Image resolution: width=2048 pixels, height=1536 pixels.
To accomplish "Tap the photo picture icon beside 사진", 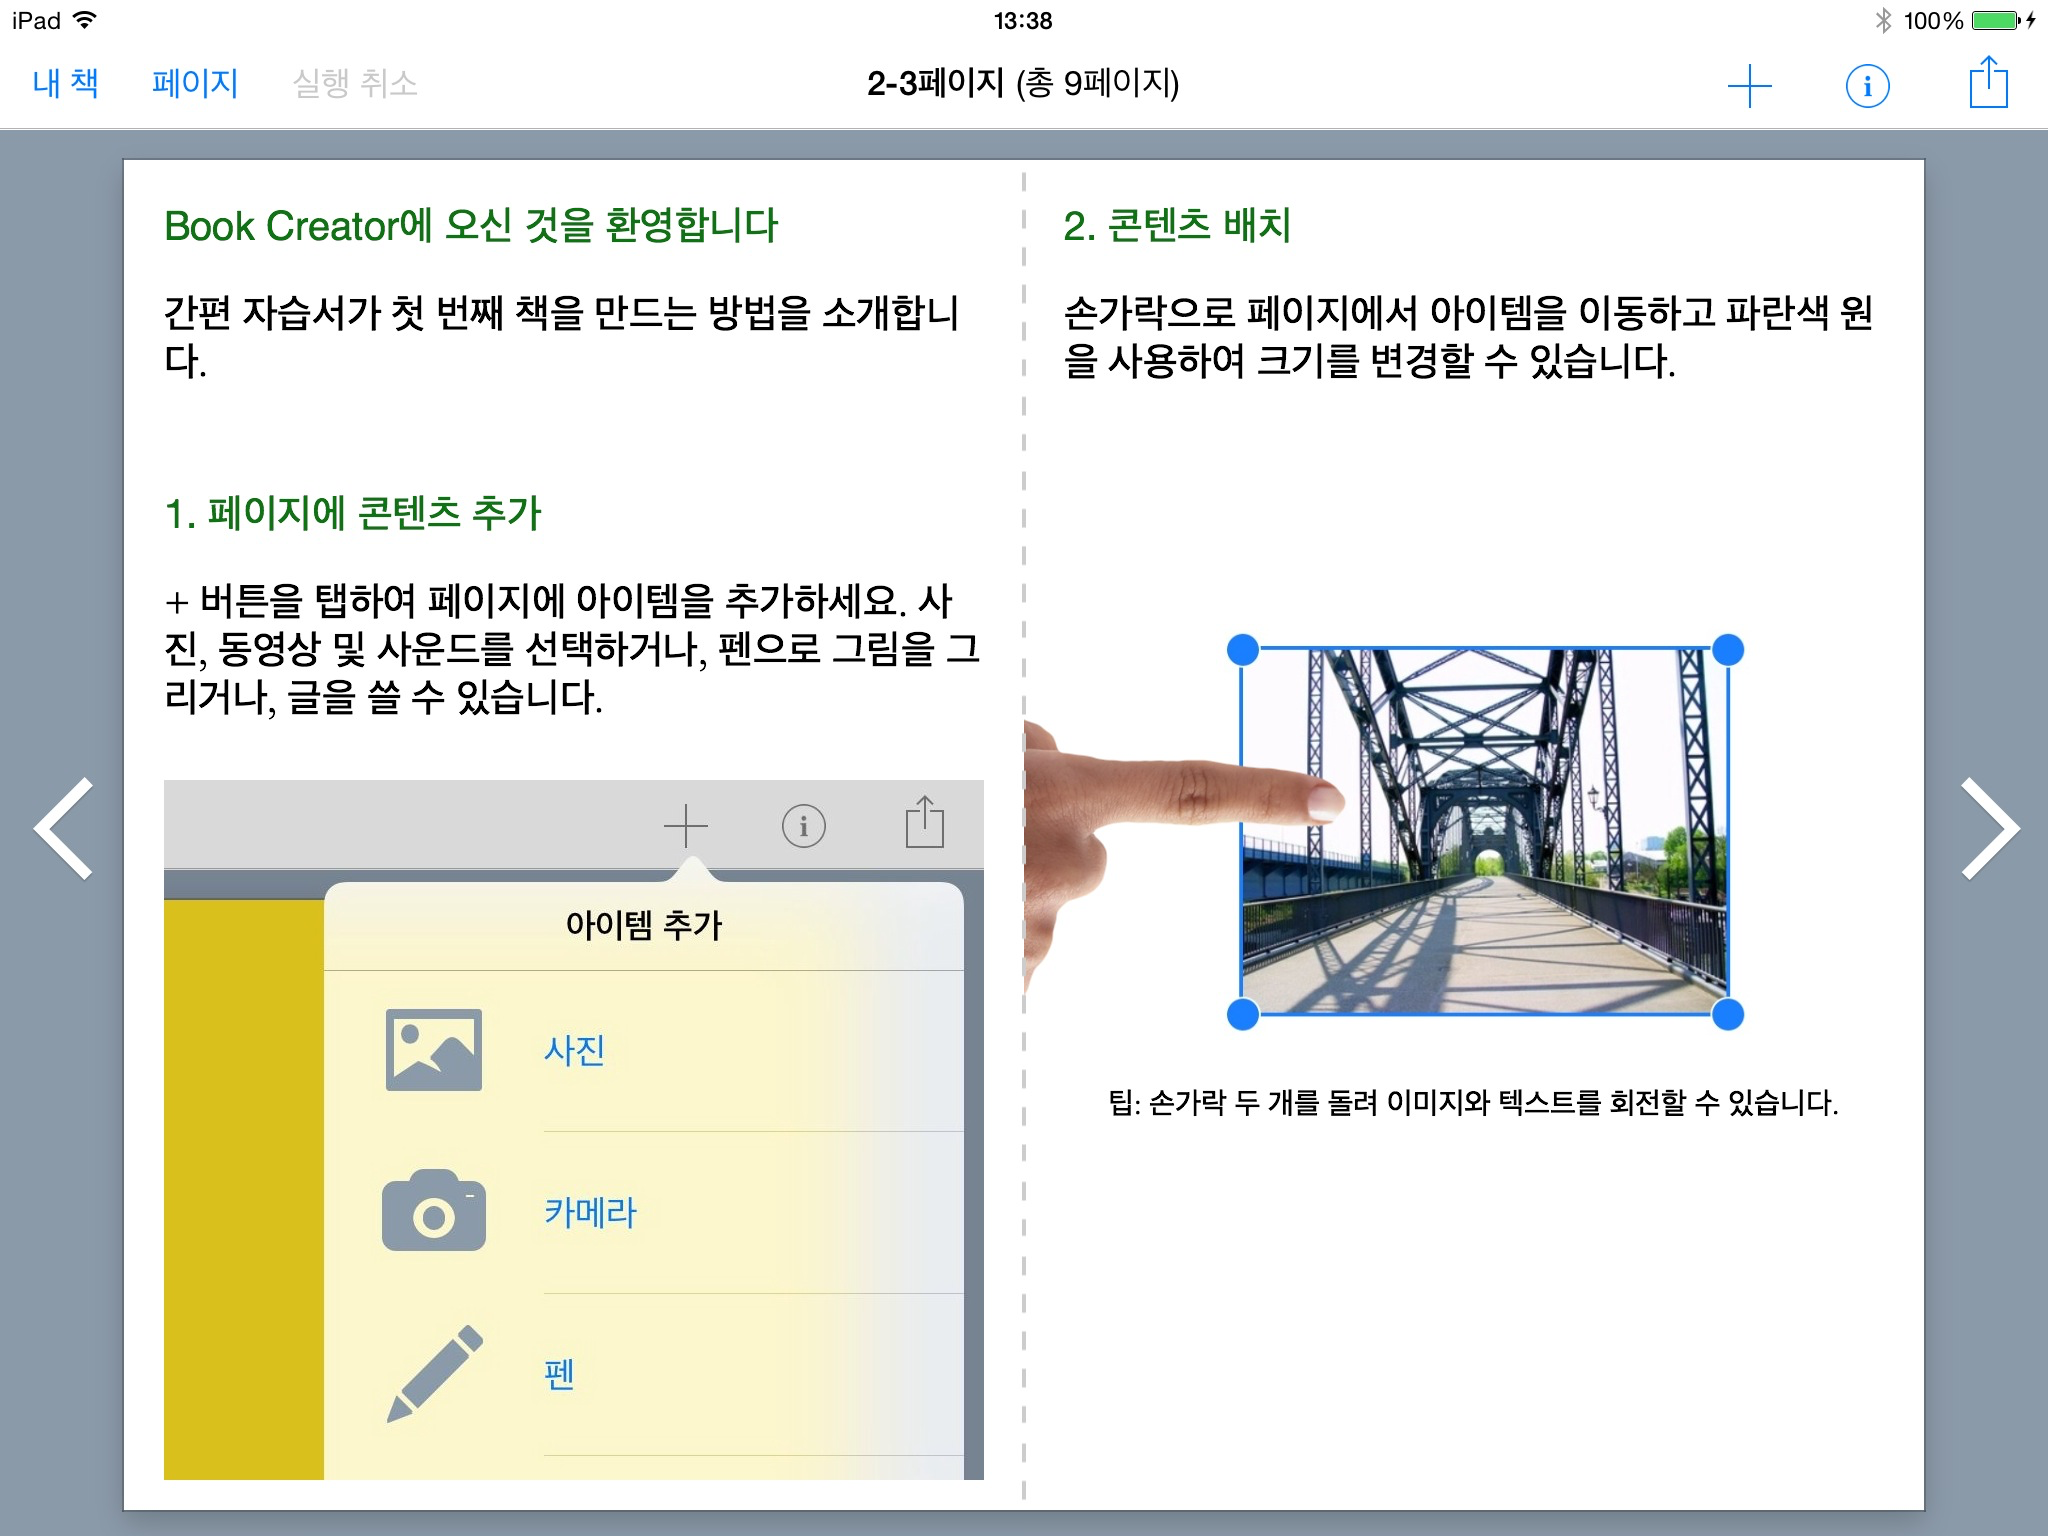I will [434, 1049].
